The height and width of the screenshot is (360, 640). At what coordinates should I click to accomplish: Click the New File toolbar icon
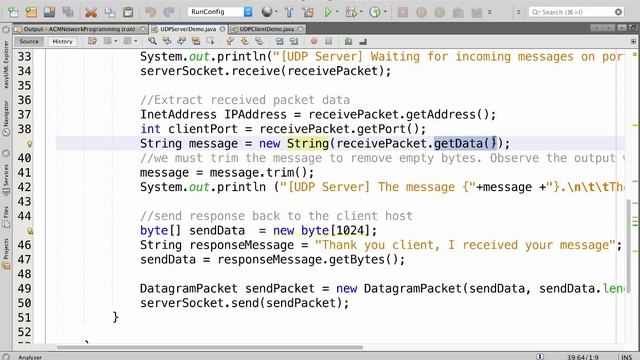click(x=13, y=12)
